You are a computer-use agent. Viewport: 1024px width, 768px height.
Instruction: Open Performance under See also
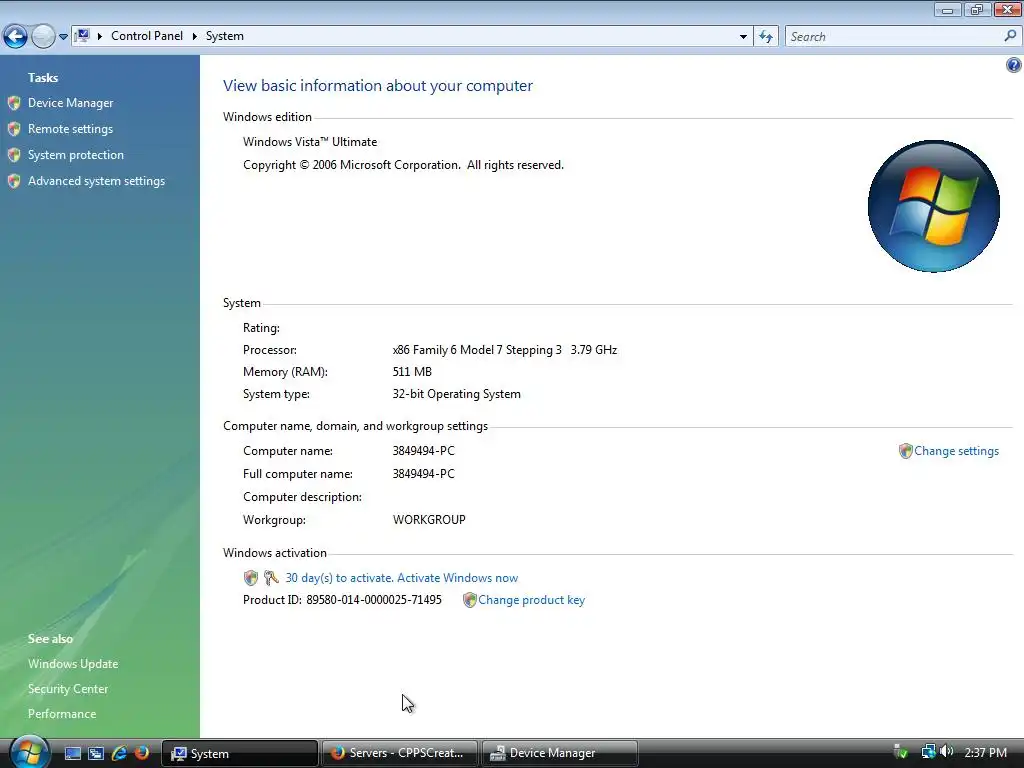pyautogui.click(x=62, y=714)
